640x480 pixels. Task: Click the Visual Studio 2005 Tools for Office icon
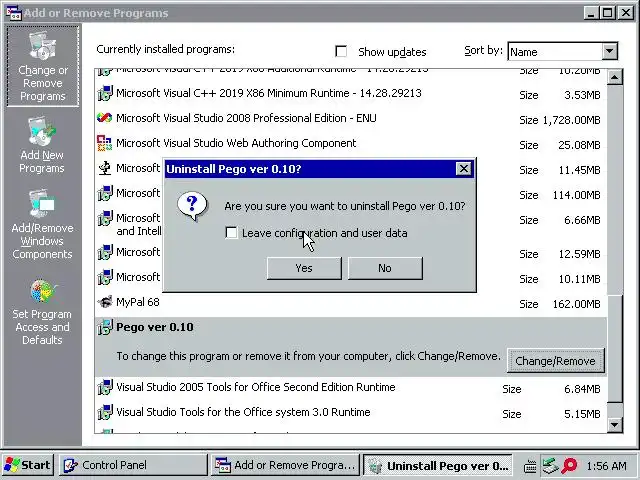pyautogui.click(x=105, y=387)
